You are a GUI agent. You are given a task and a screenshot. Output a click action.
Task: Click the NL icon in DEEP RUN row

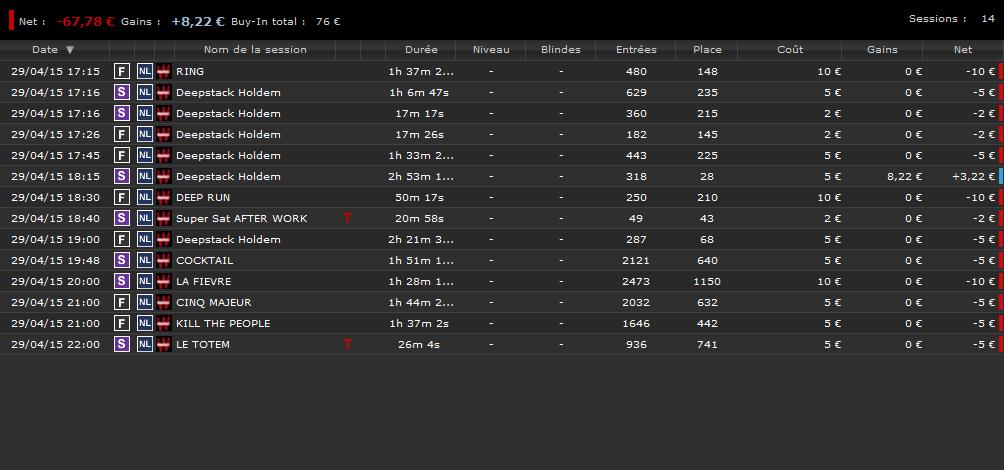(145, 197)
